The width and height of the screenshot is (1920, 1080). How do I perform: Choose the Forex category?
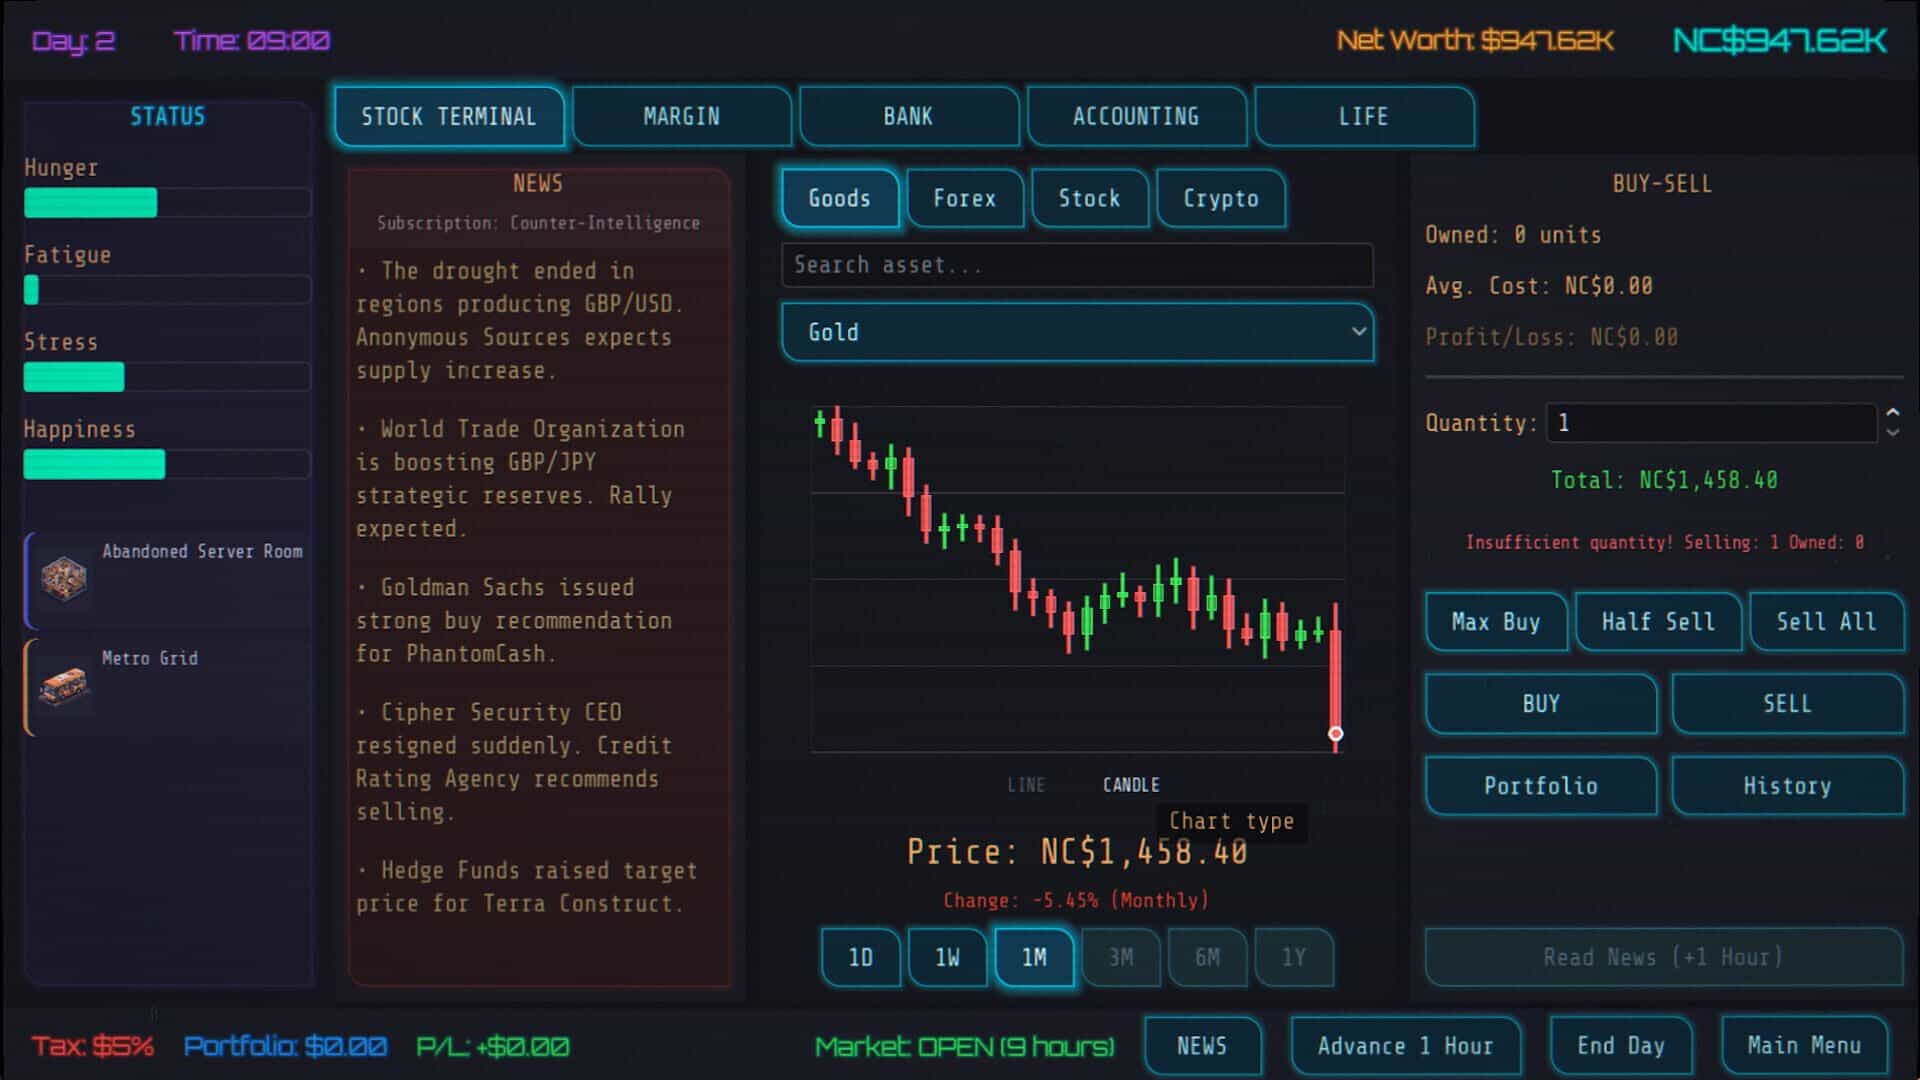964,198
